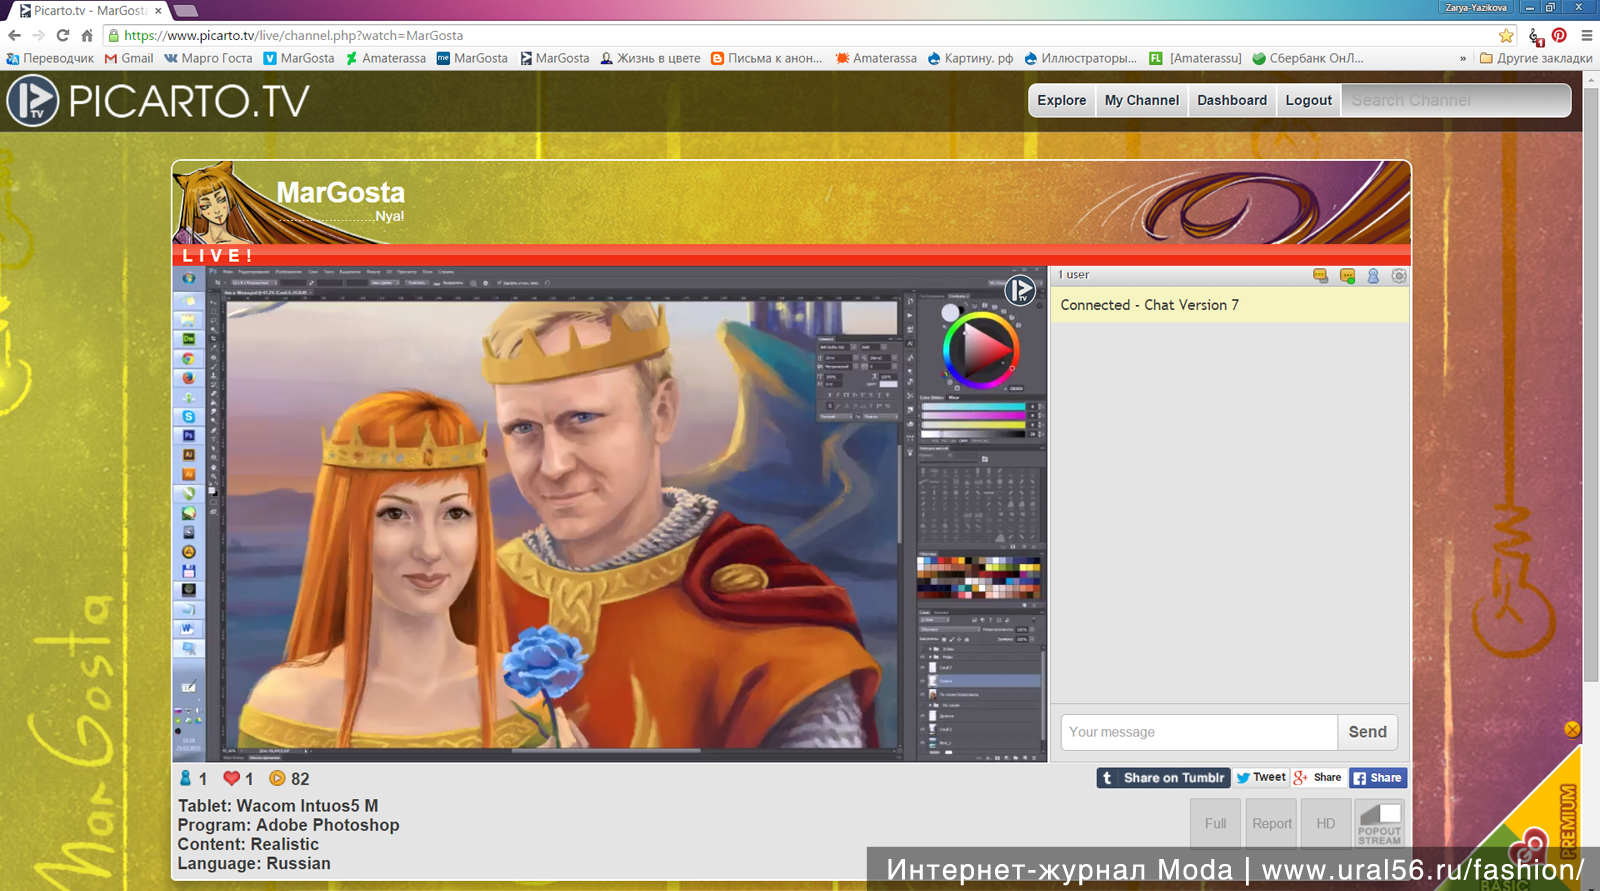
Task: Click the red heart likes icon
Action: pyautogui.click(x=232, y=778)
